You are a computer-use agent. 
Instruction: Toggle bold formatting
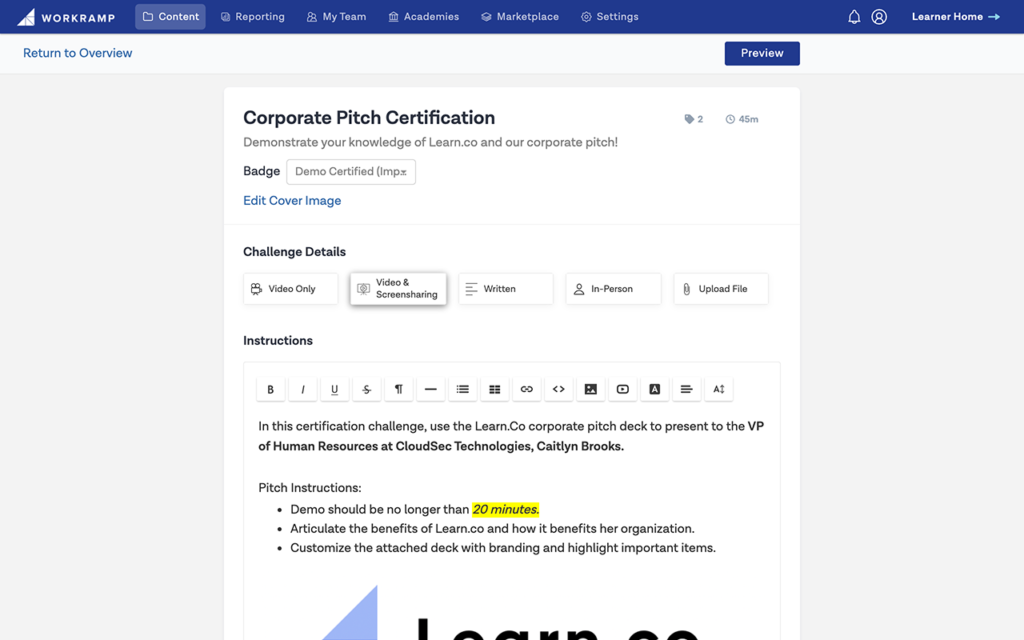pyautogui.click(x=270, y=389)
